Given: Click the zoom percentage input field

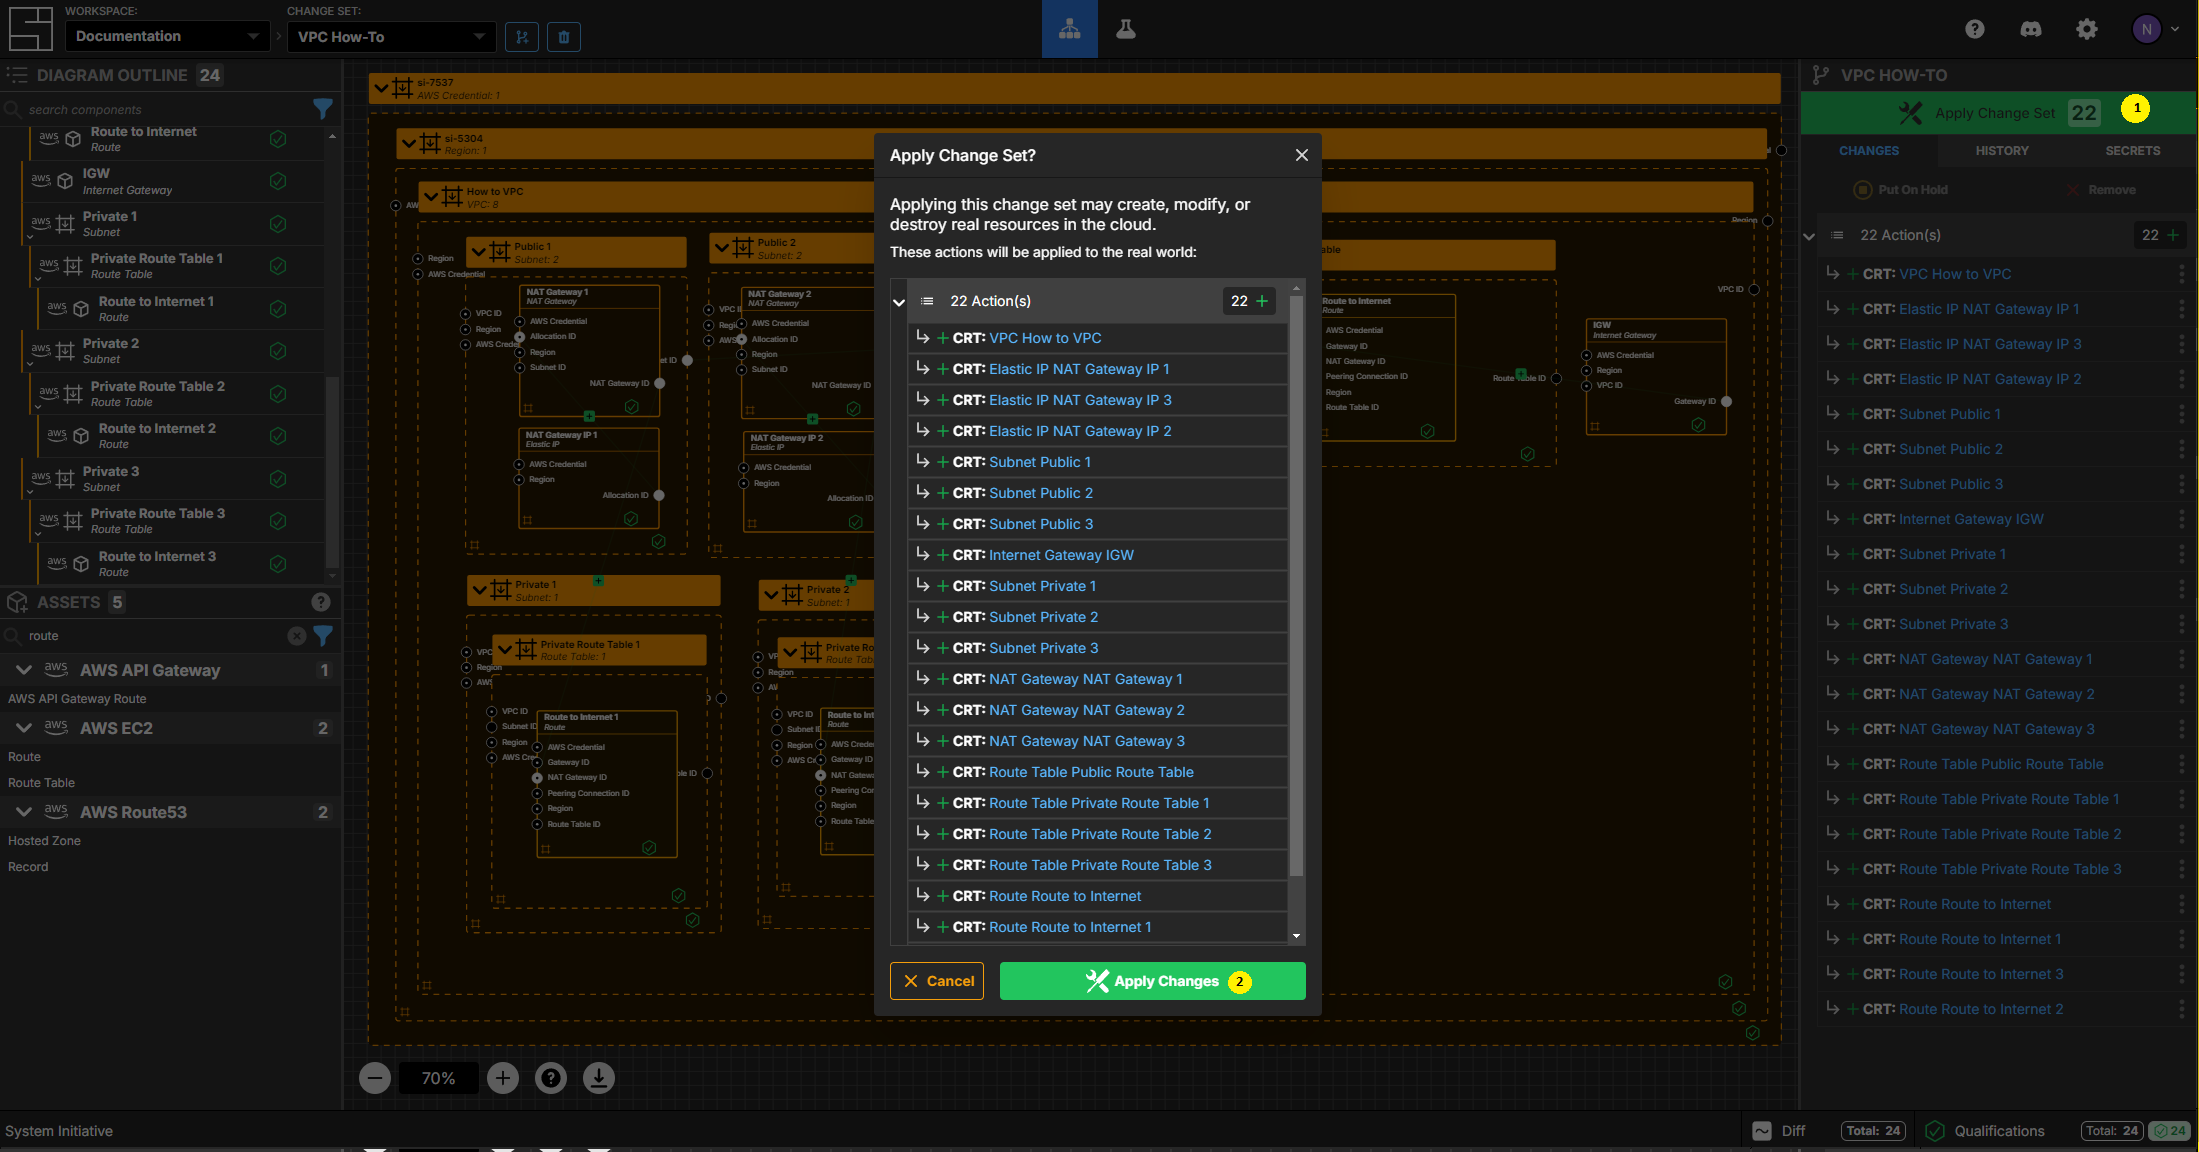Looking at the screenshot, I should click(x=438, y=1078).
